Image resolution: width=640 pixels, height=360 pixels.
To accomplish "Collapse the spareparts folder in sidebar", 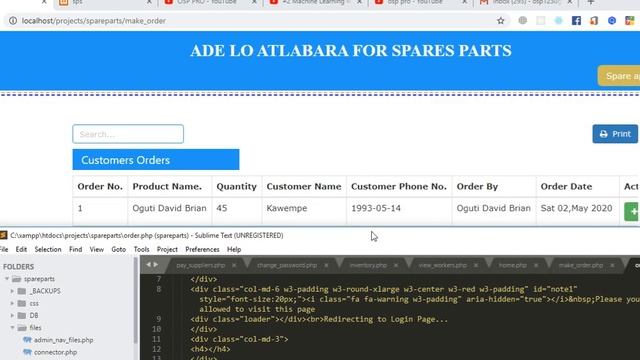I will tap(7, 279).
